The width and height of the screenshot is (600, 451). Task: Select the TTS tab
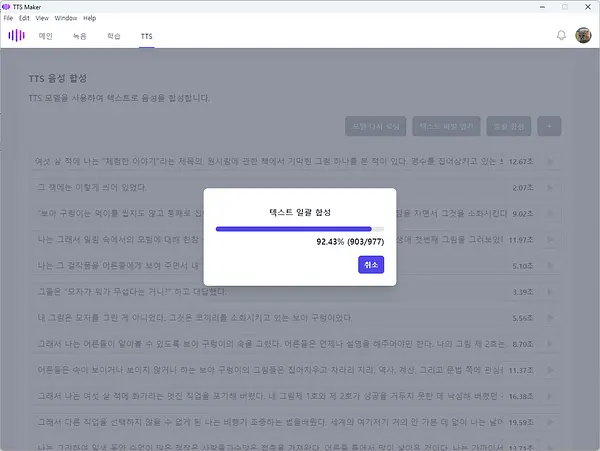coord(147,36)
